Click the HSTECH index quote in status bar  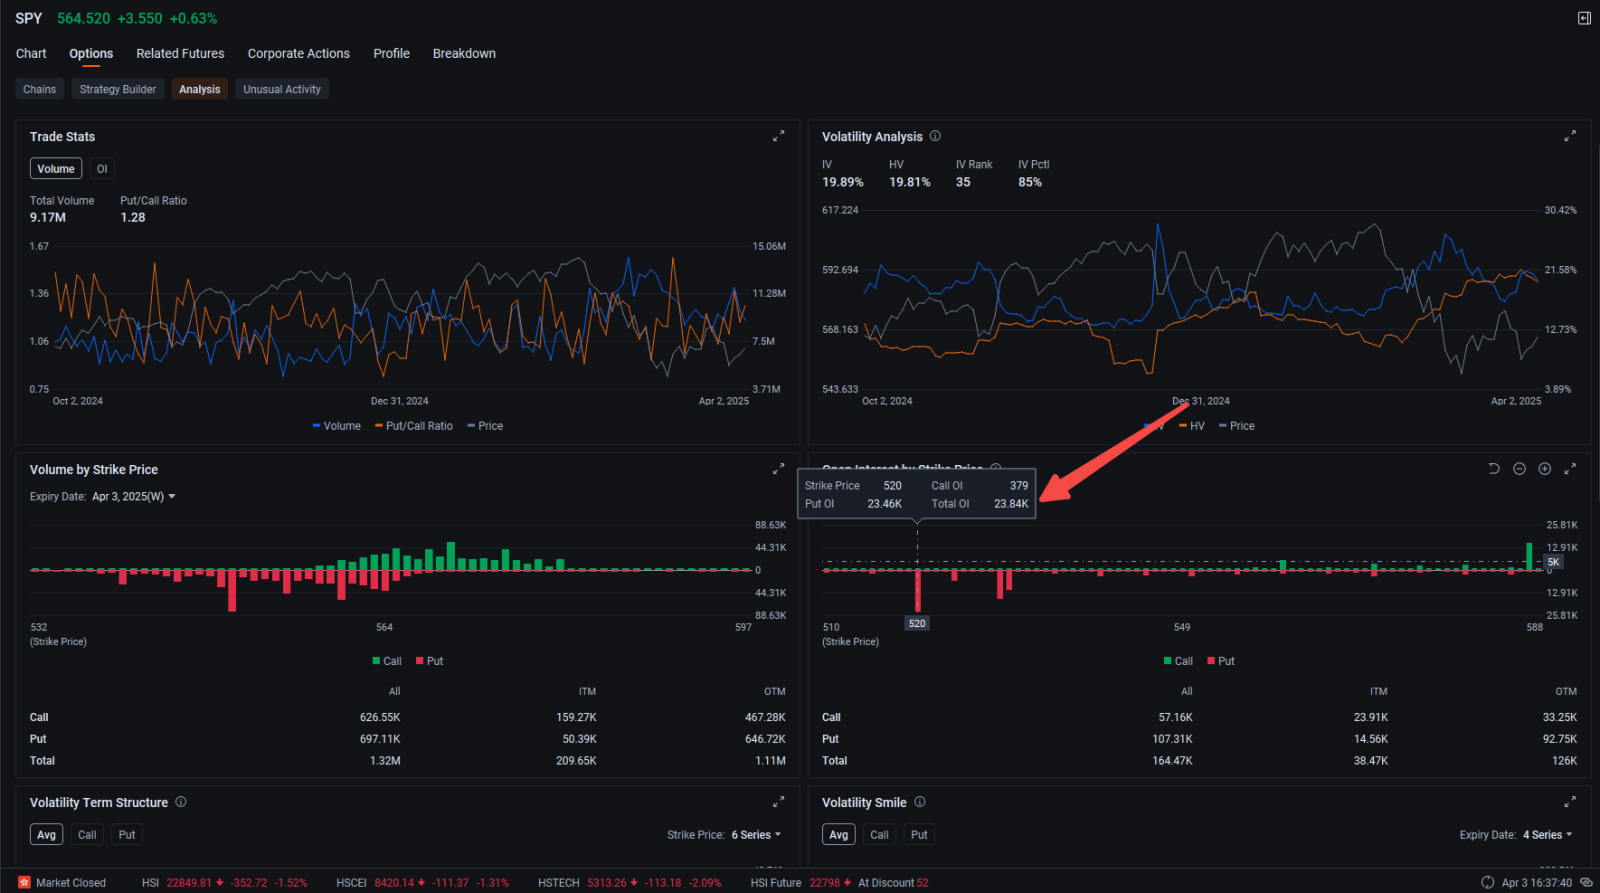pos(630,883)
